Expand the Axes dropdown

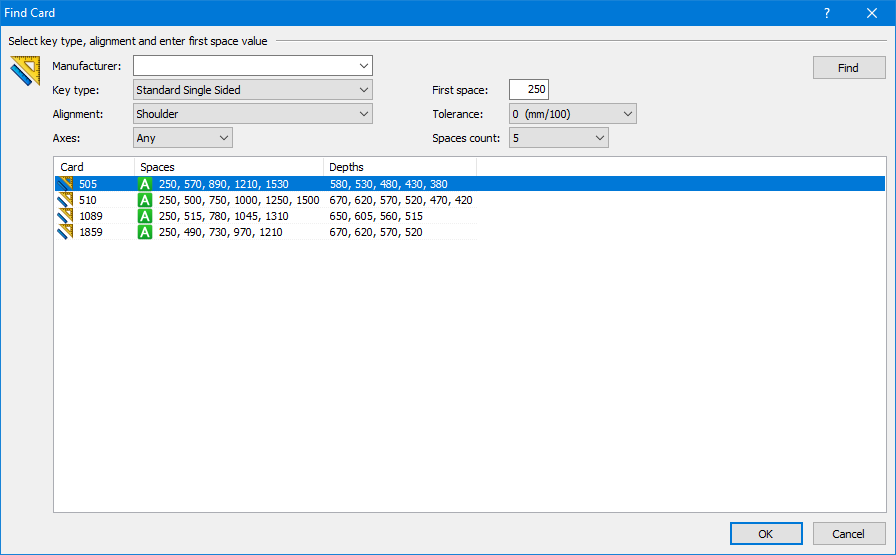(223, 138)
